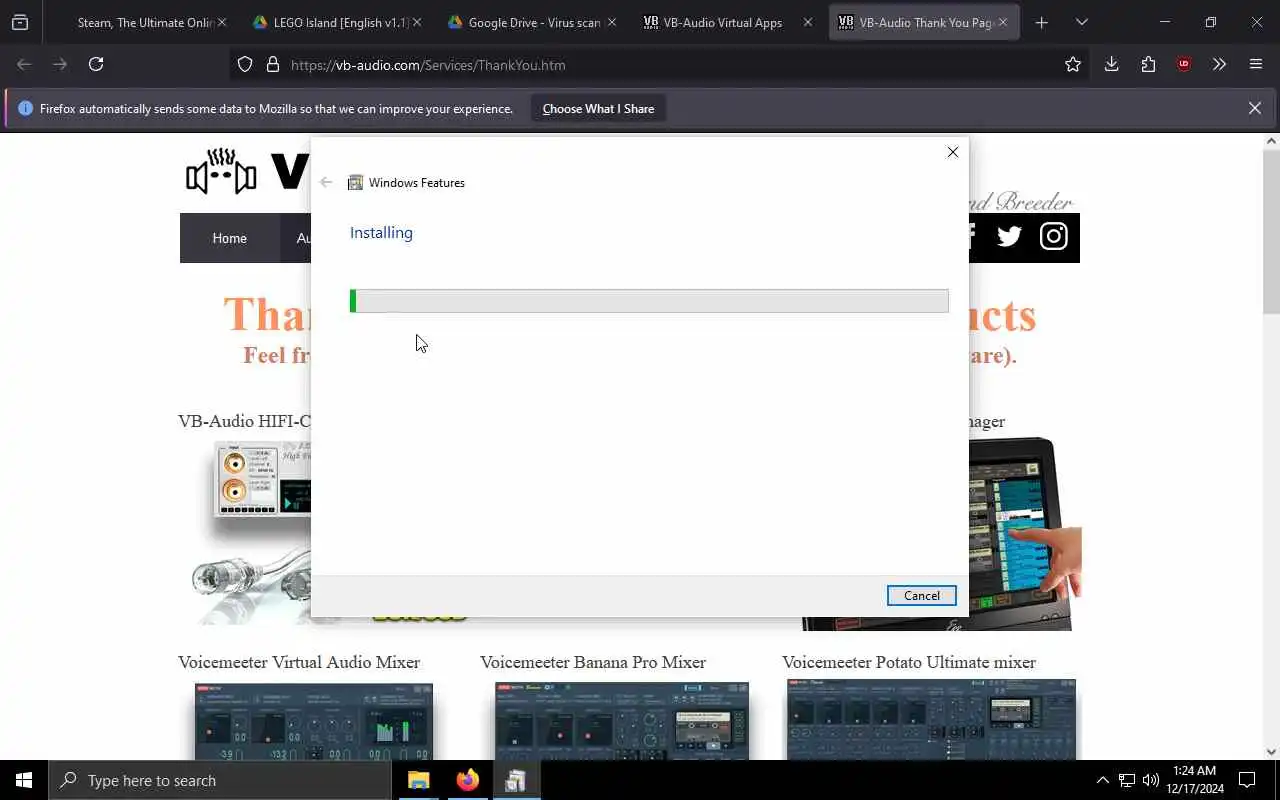Open Firefox application menu
The image size is (1280, 800).
[x=1256, y=64]
